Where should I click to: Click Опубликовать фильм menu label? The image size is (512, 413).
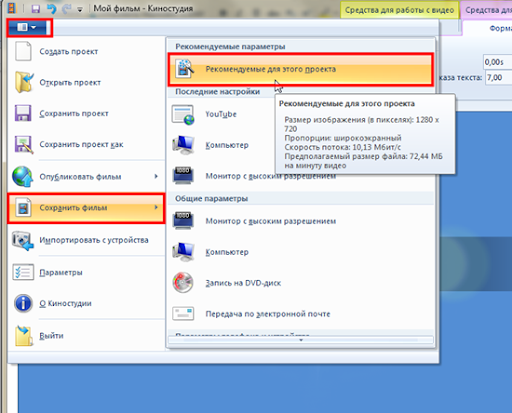coord(80,177)
